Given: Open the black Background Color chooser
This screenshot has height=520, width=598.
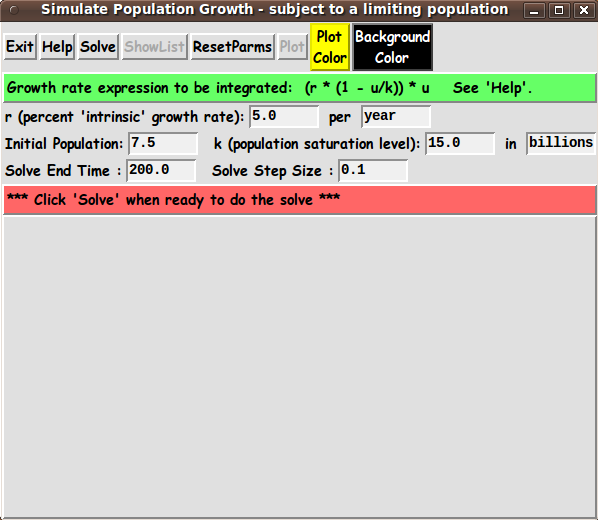Looking at the screenshot, I should pyautogui.click(x=392, y=47).
